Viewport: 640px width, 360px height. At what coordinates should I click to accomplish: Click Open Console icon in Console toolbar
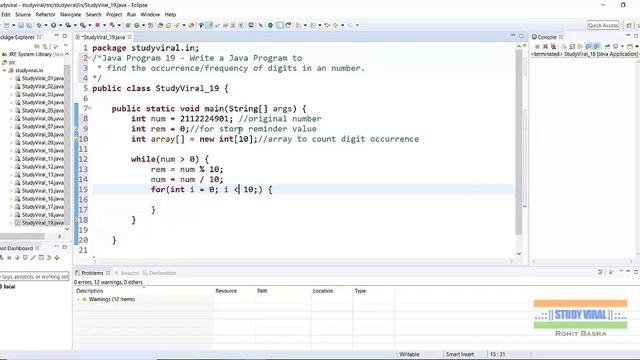coord(630,47)
